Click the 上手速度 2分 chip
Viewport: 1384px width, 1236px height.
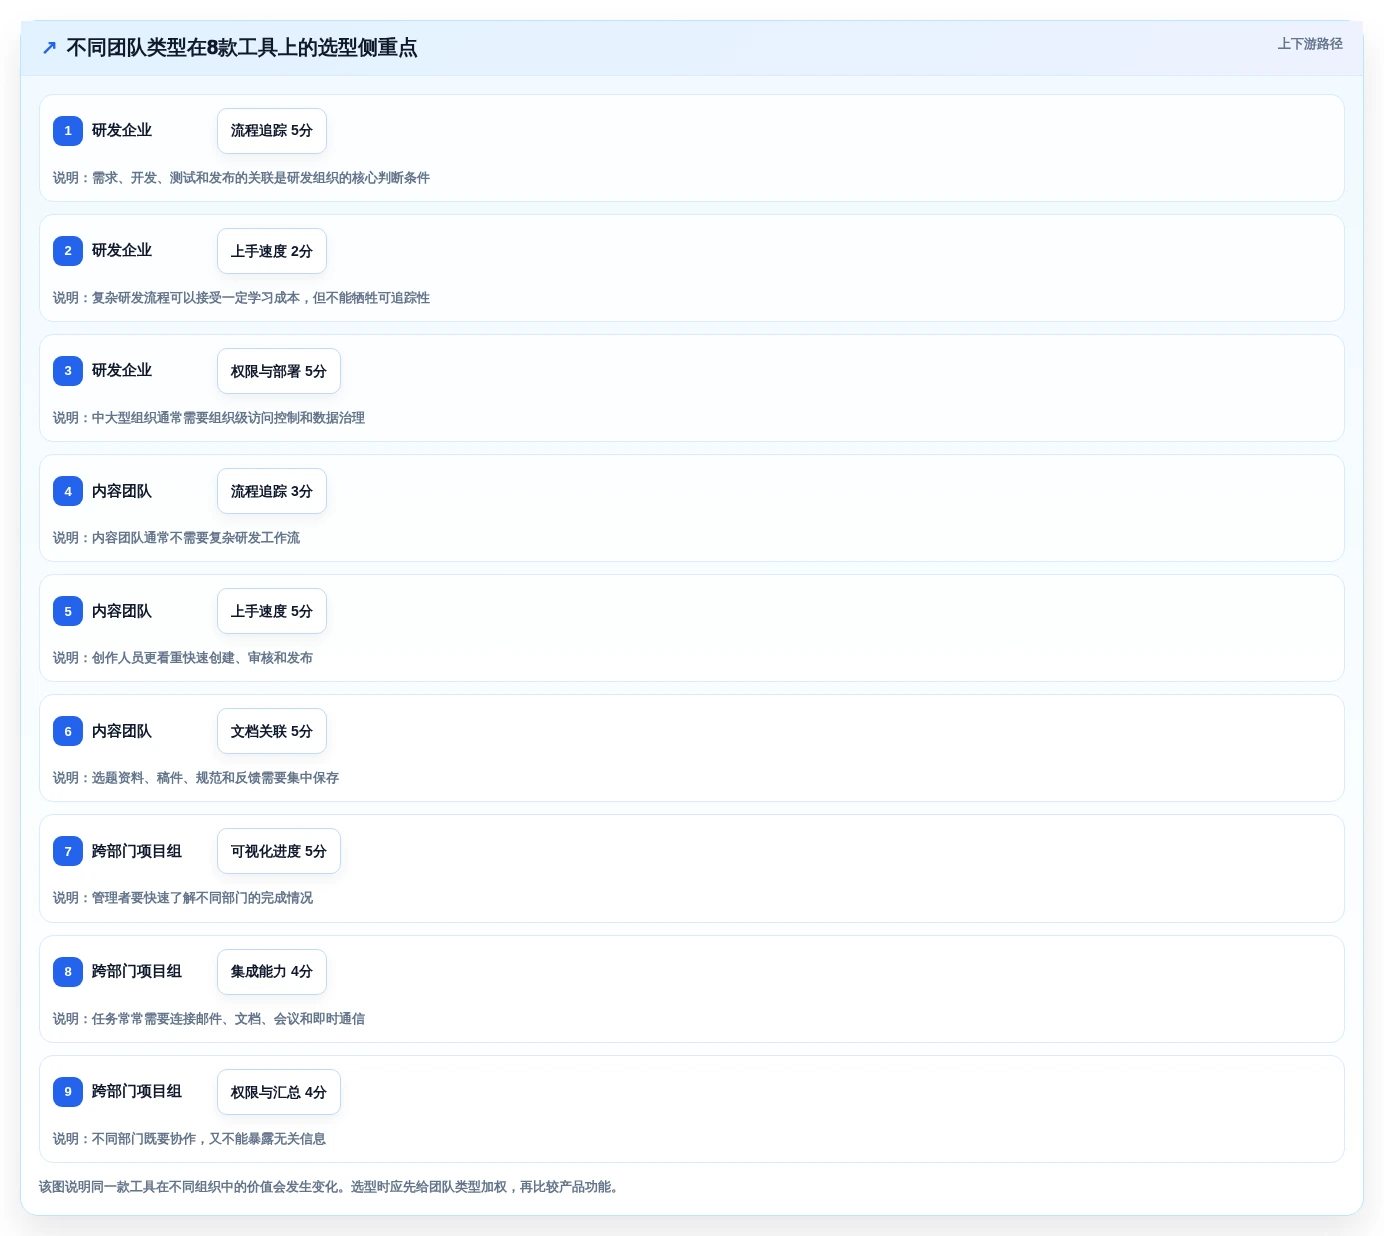click(x=272, y=251)
